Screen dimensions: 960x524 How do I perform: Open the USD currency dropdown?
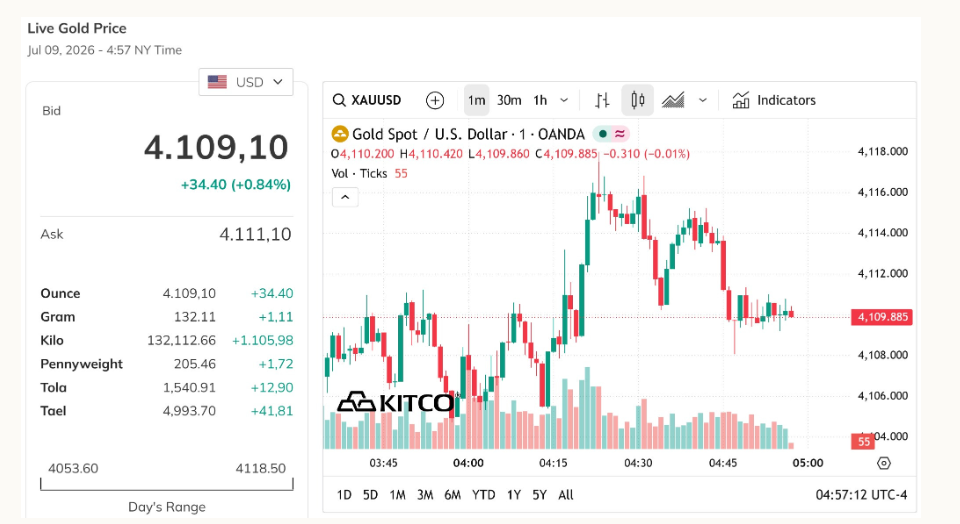point(246,82)
